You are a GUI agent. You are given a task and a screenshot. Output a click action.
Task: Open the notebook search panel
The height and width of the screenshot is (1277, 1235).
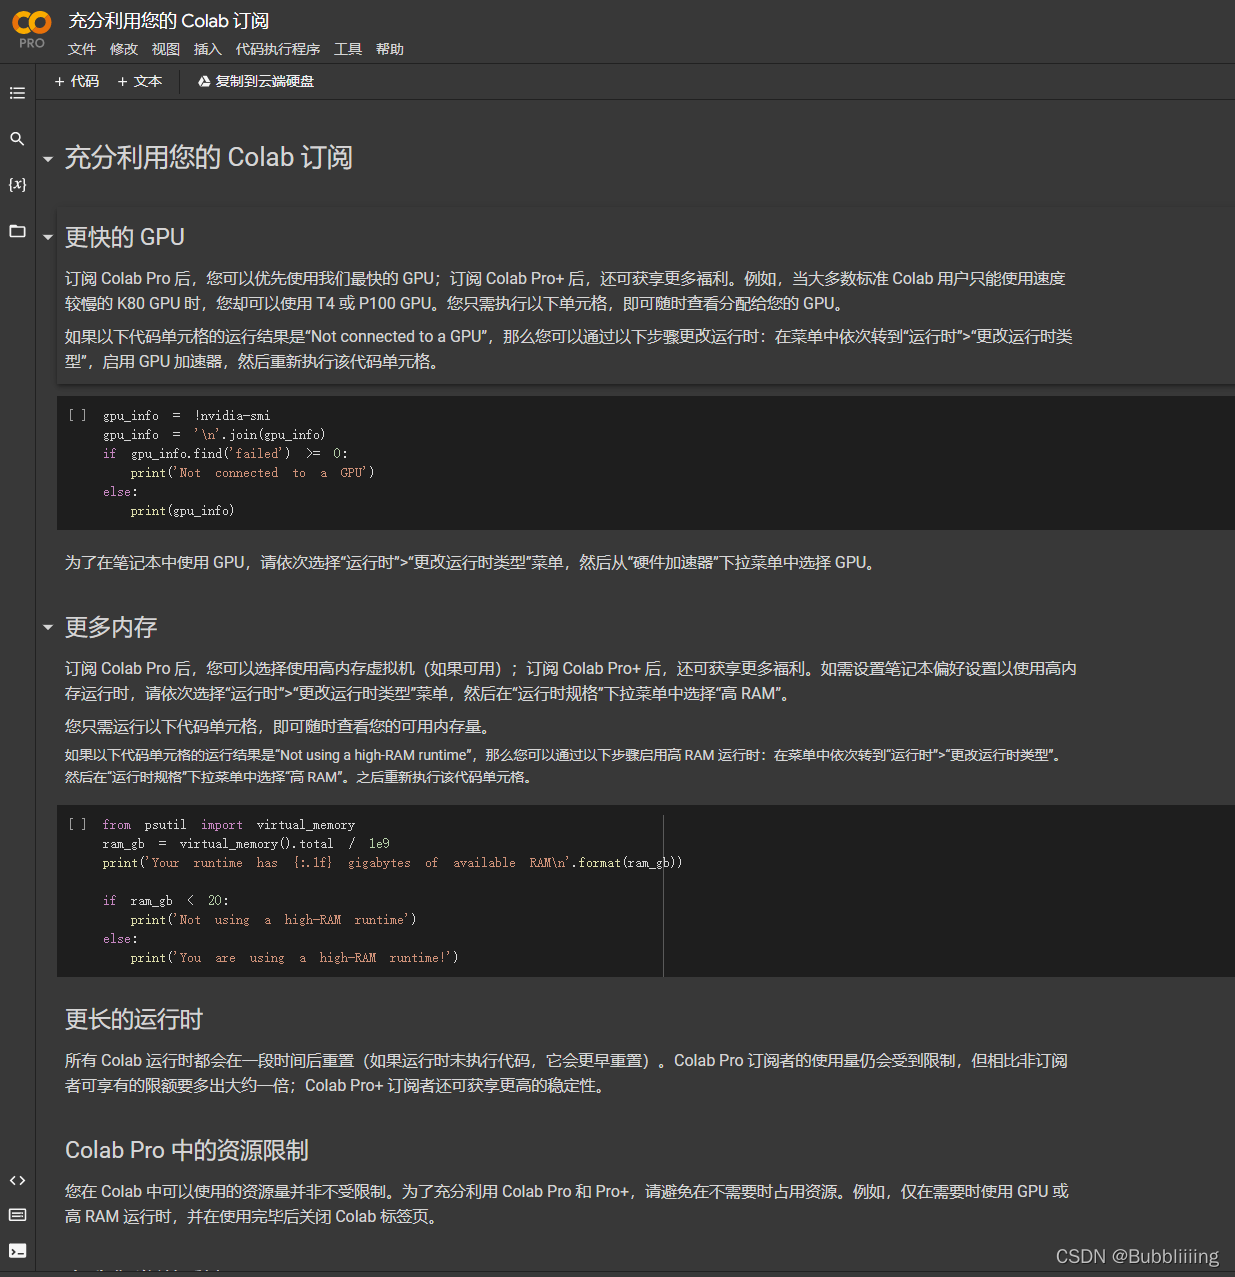click(17, 139)
